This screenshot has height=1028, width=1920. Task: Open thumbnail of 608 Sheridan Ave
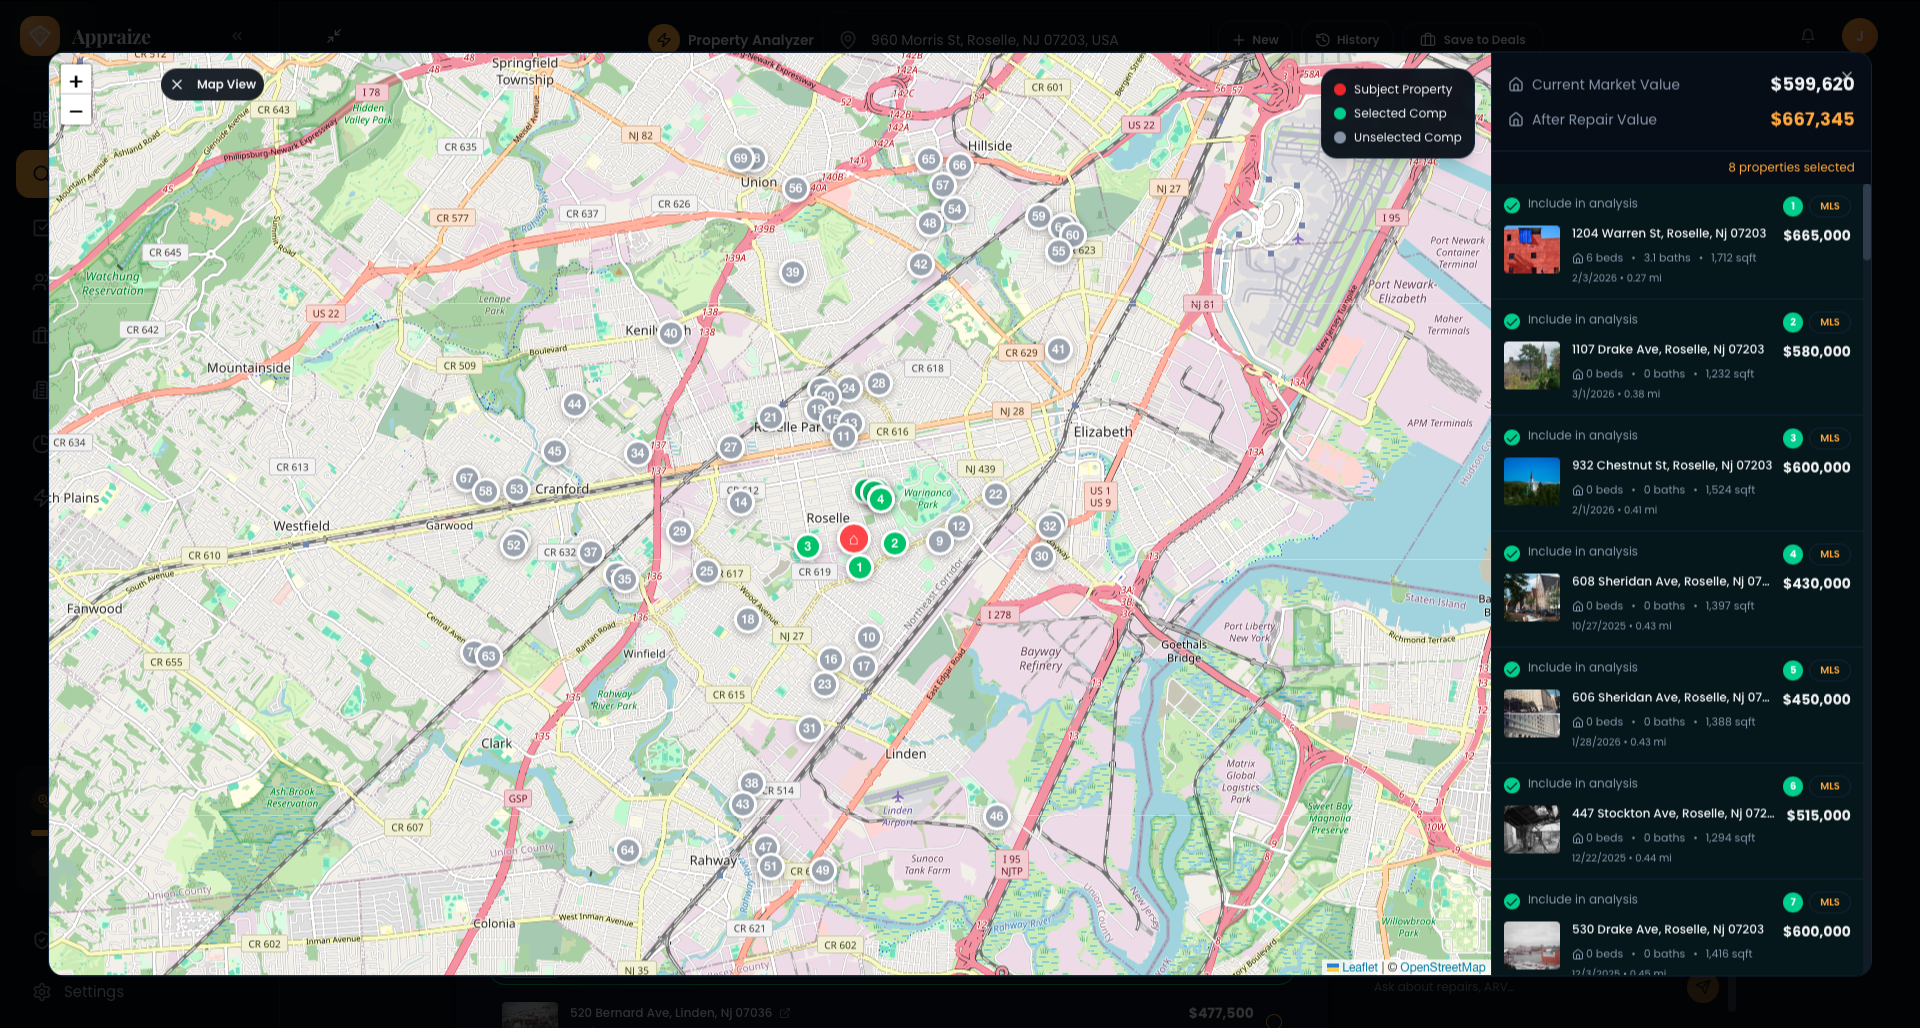[x=1532, y=598]
